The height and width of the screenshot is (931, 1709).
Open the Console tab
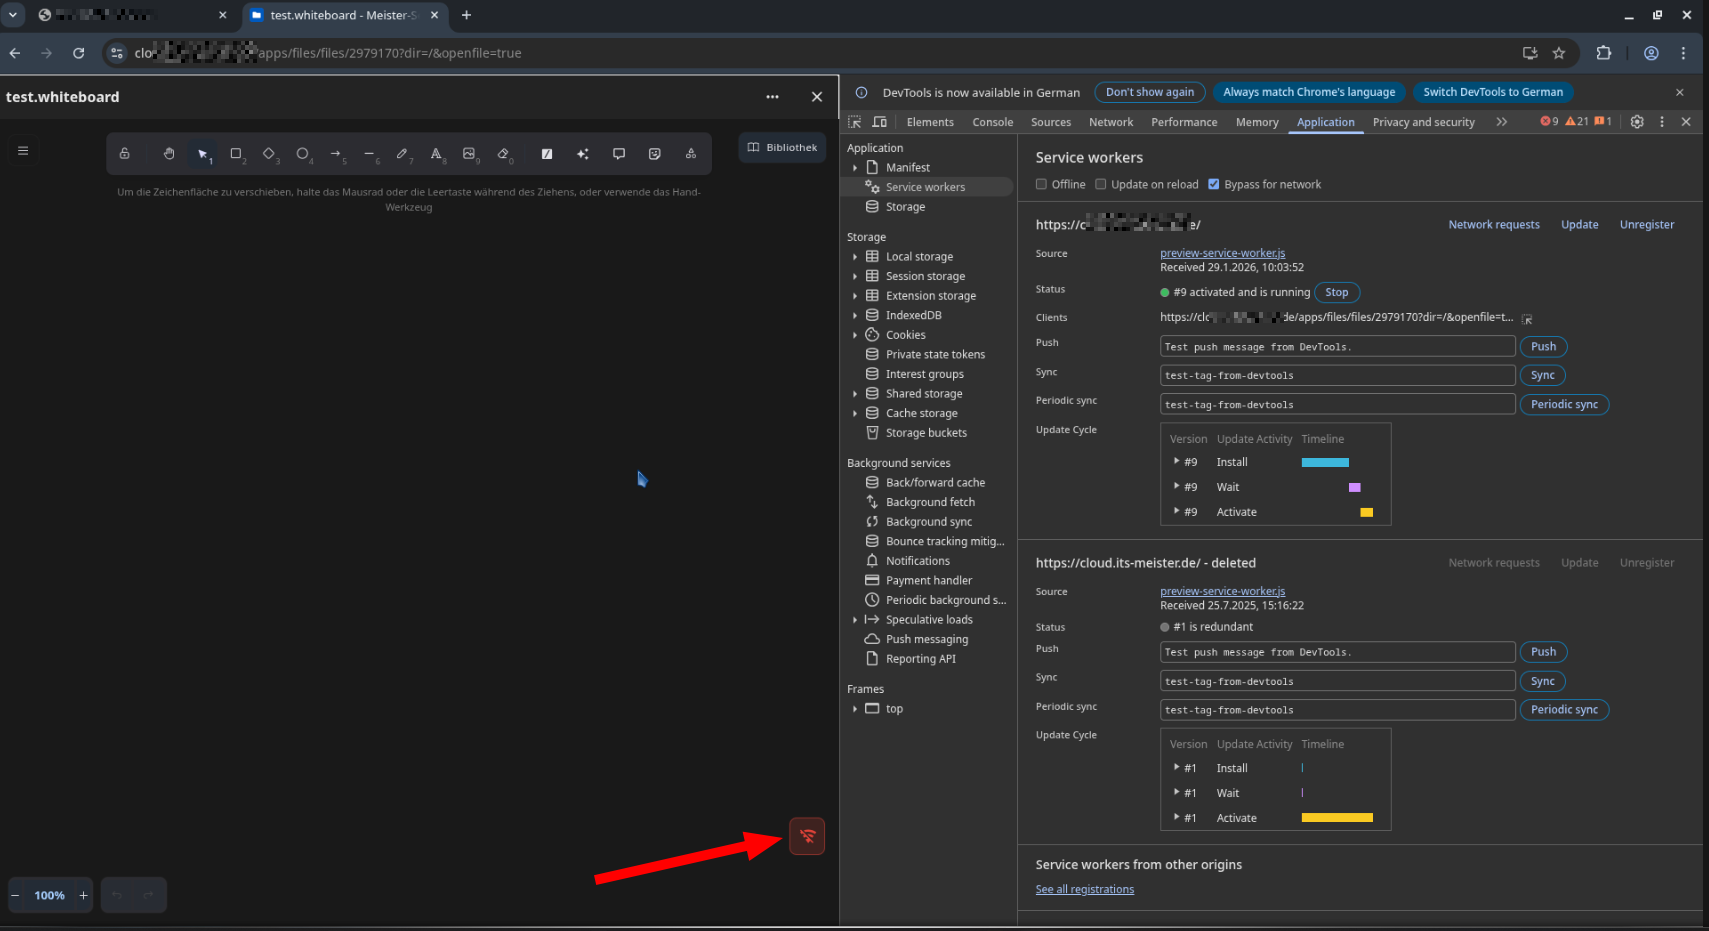click(992, 122)
